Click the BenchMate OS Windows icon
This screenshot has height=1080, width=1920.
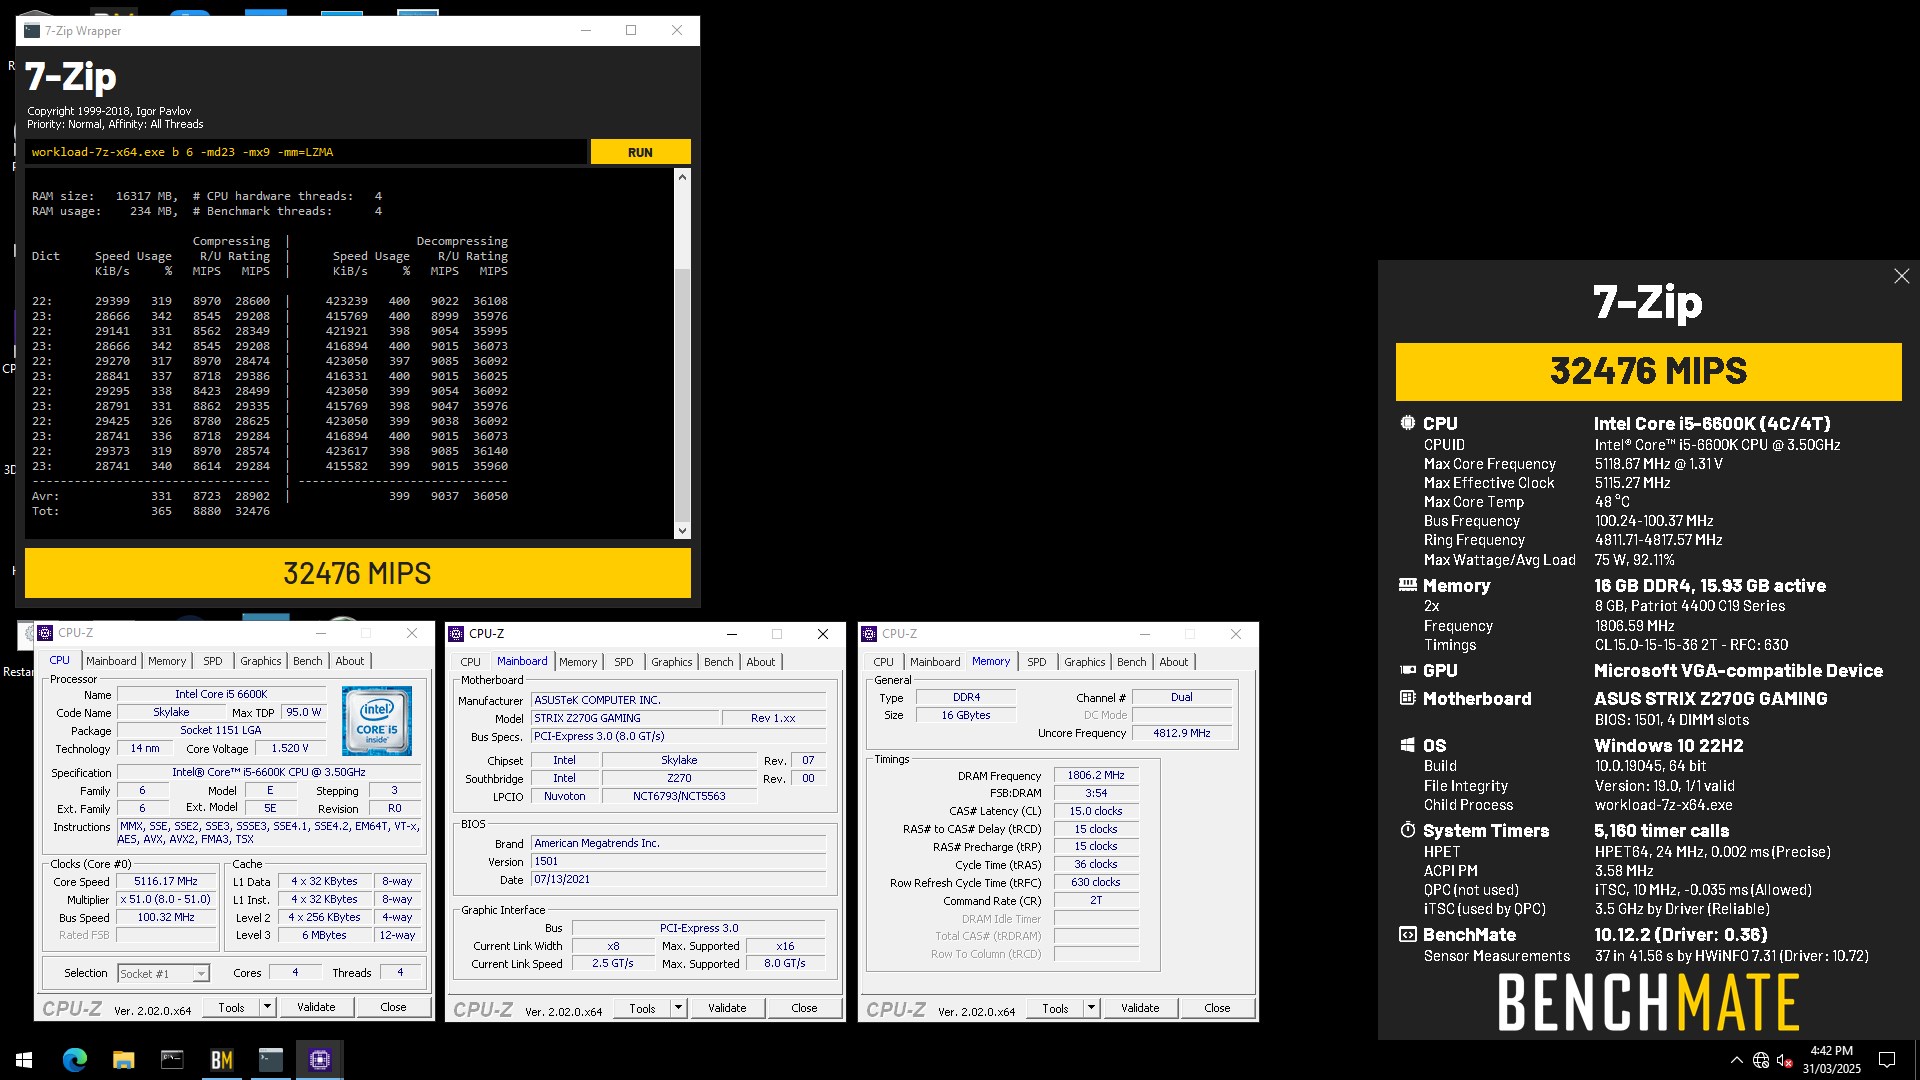tap(1407, 745)
